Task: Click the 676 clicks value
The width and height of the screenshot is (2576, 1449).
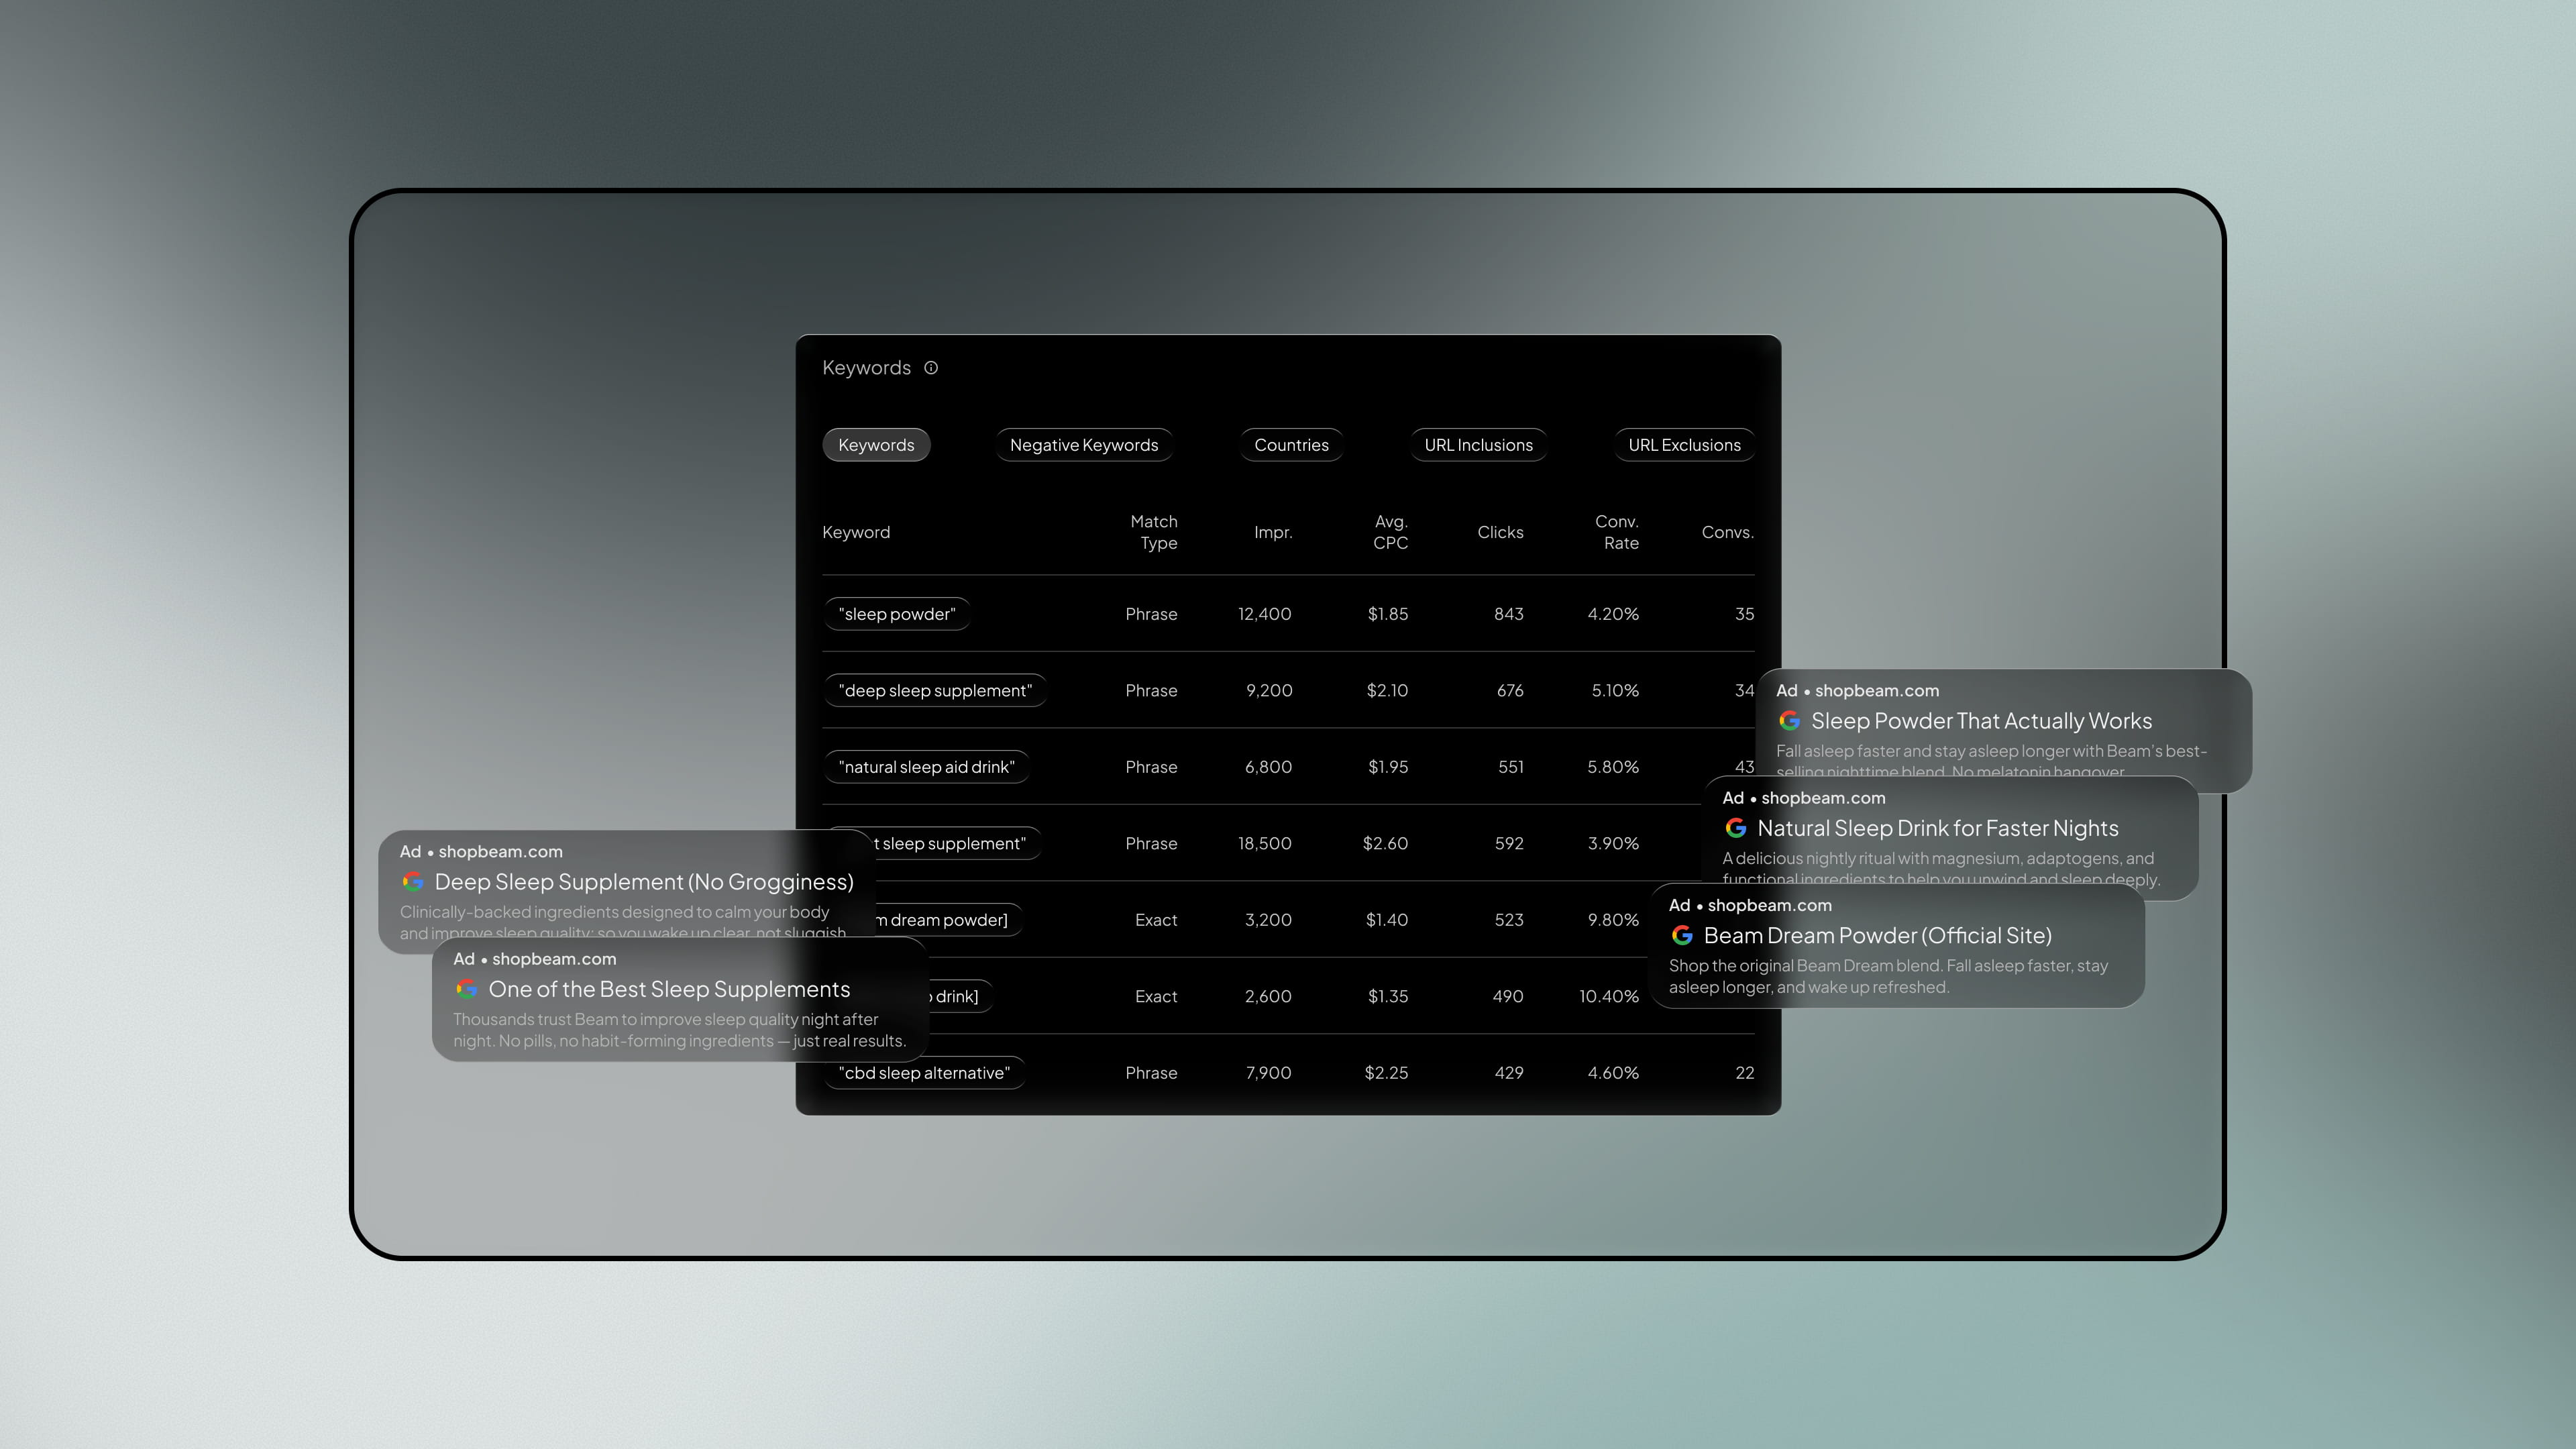Action: [1510, 691]
